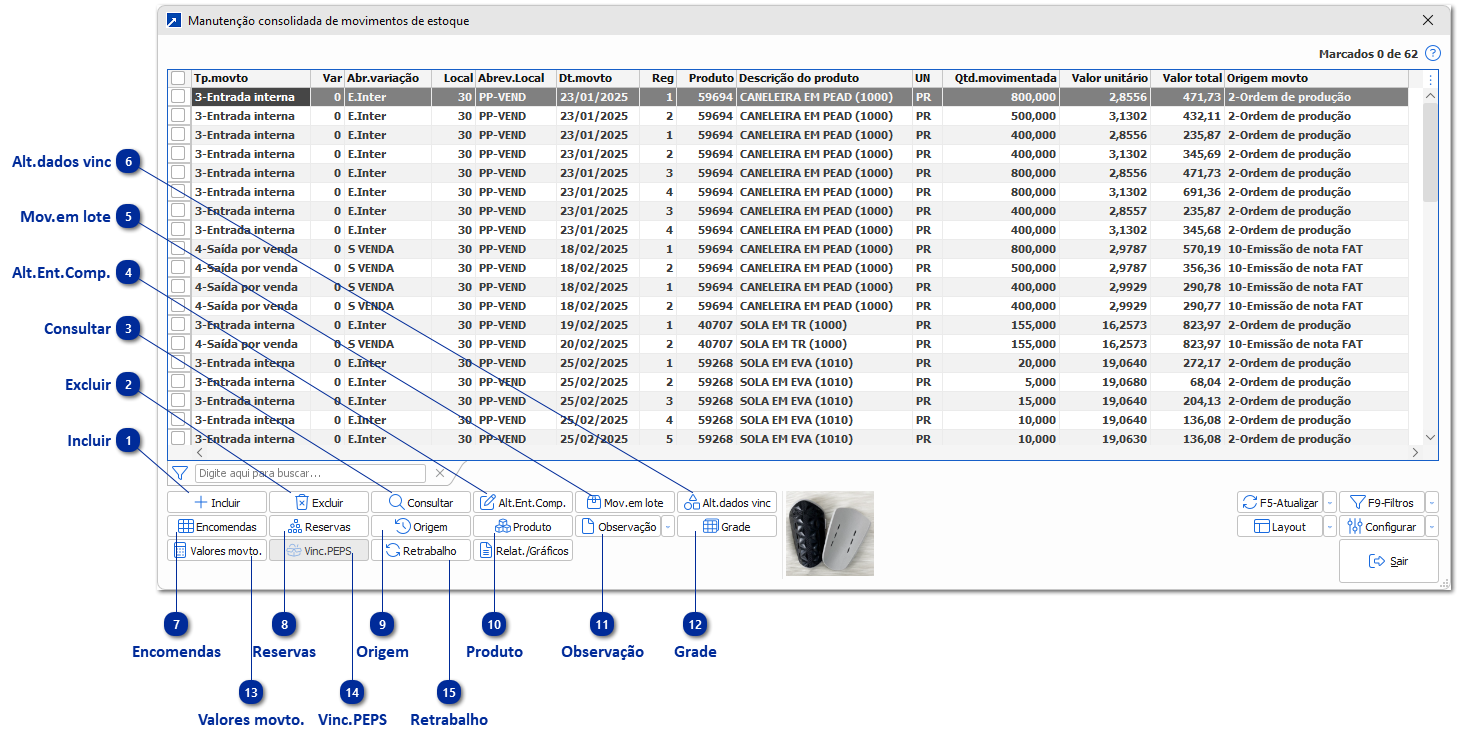Viewport: 1460px width, 746px height.
Task: Check the first row checkbox in grid
Action: (178, 97)
